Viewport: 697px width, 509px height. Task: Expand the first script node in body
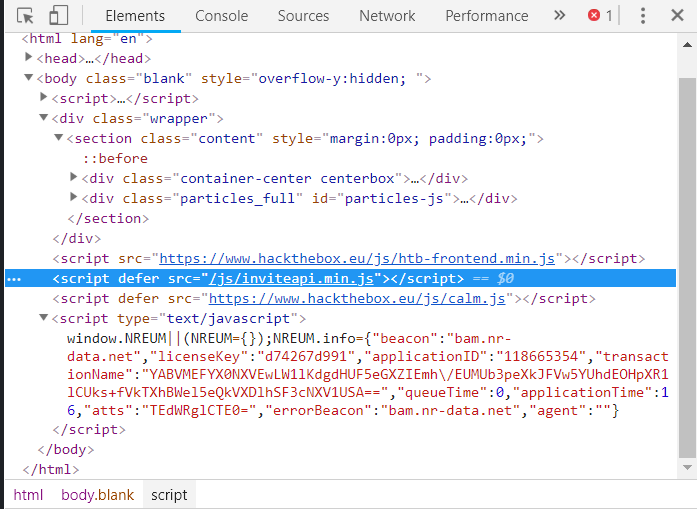[x=44, y=97]
